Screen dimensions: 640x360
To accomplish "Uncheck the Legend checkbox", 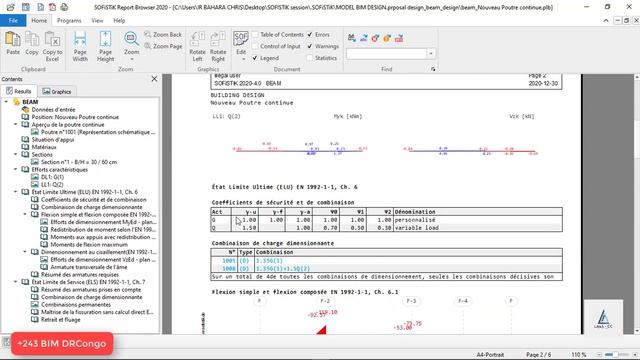I will (x=255, y=58).
